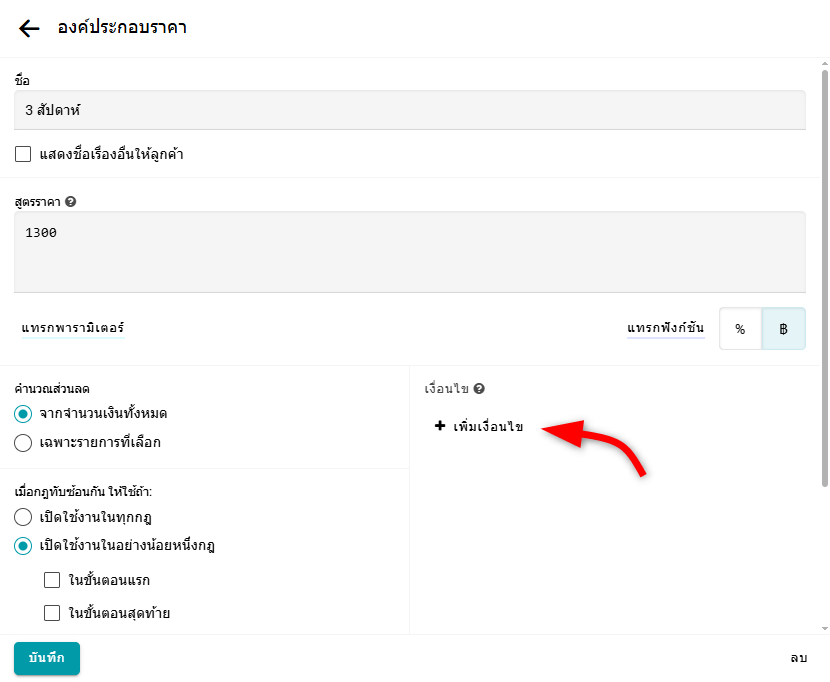The width and height of the screenshot is (830, 682).
Task: Select the baht (฿) unit toggle
Action: 783,328
